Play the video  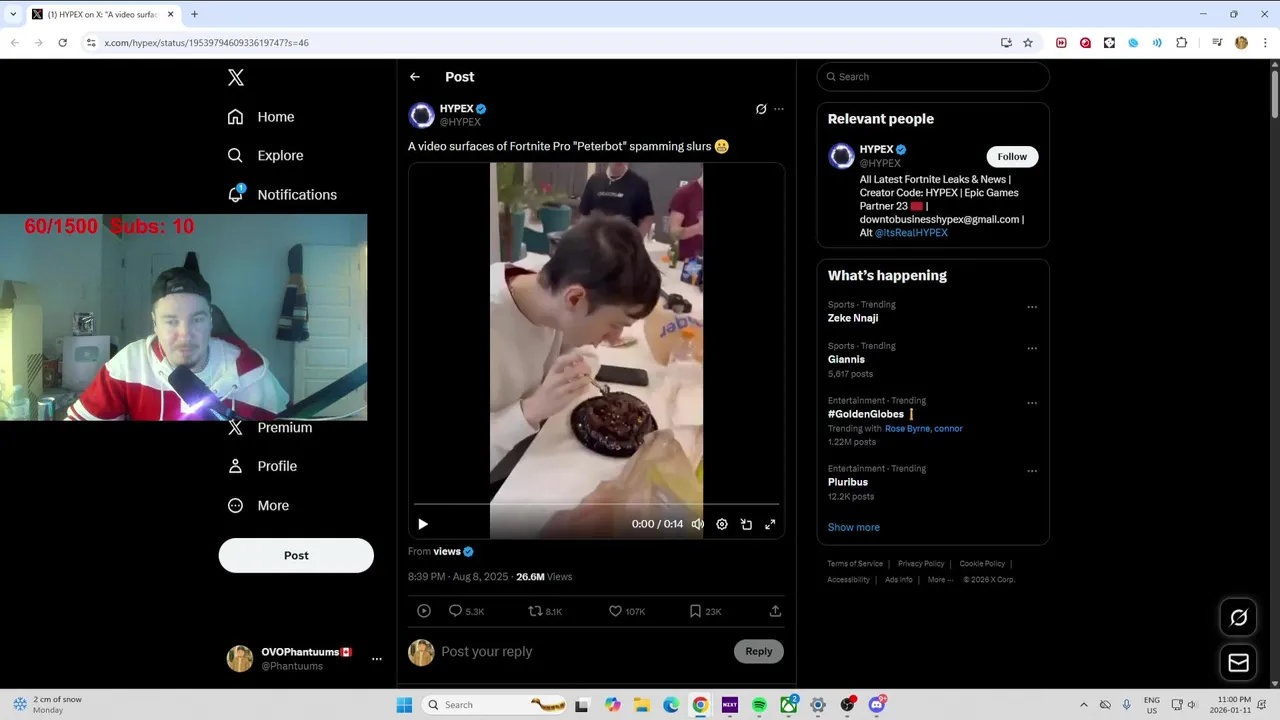coord(423,524)
